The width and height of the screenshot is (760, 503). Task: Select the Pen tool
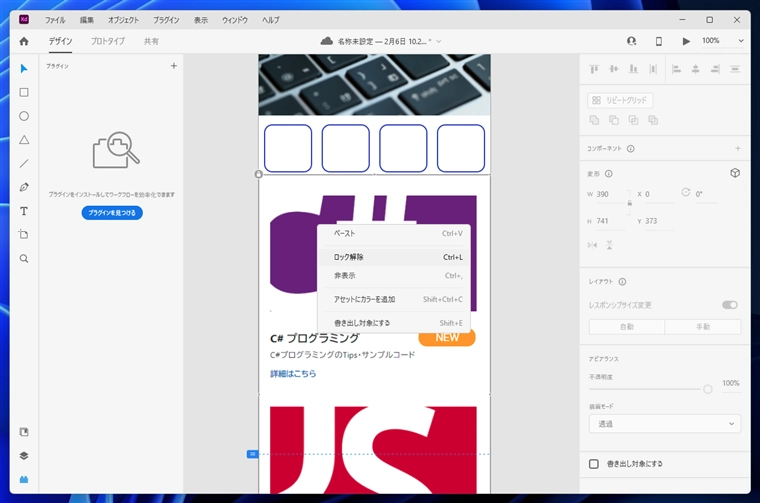24,187
